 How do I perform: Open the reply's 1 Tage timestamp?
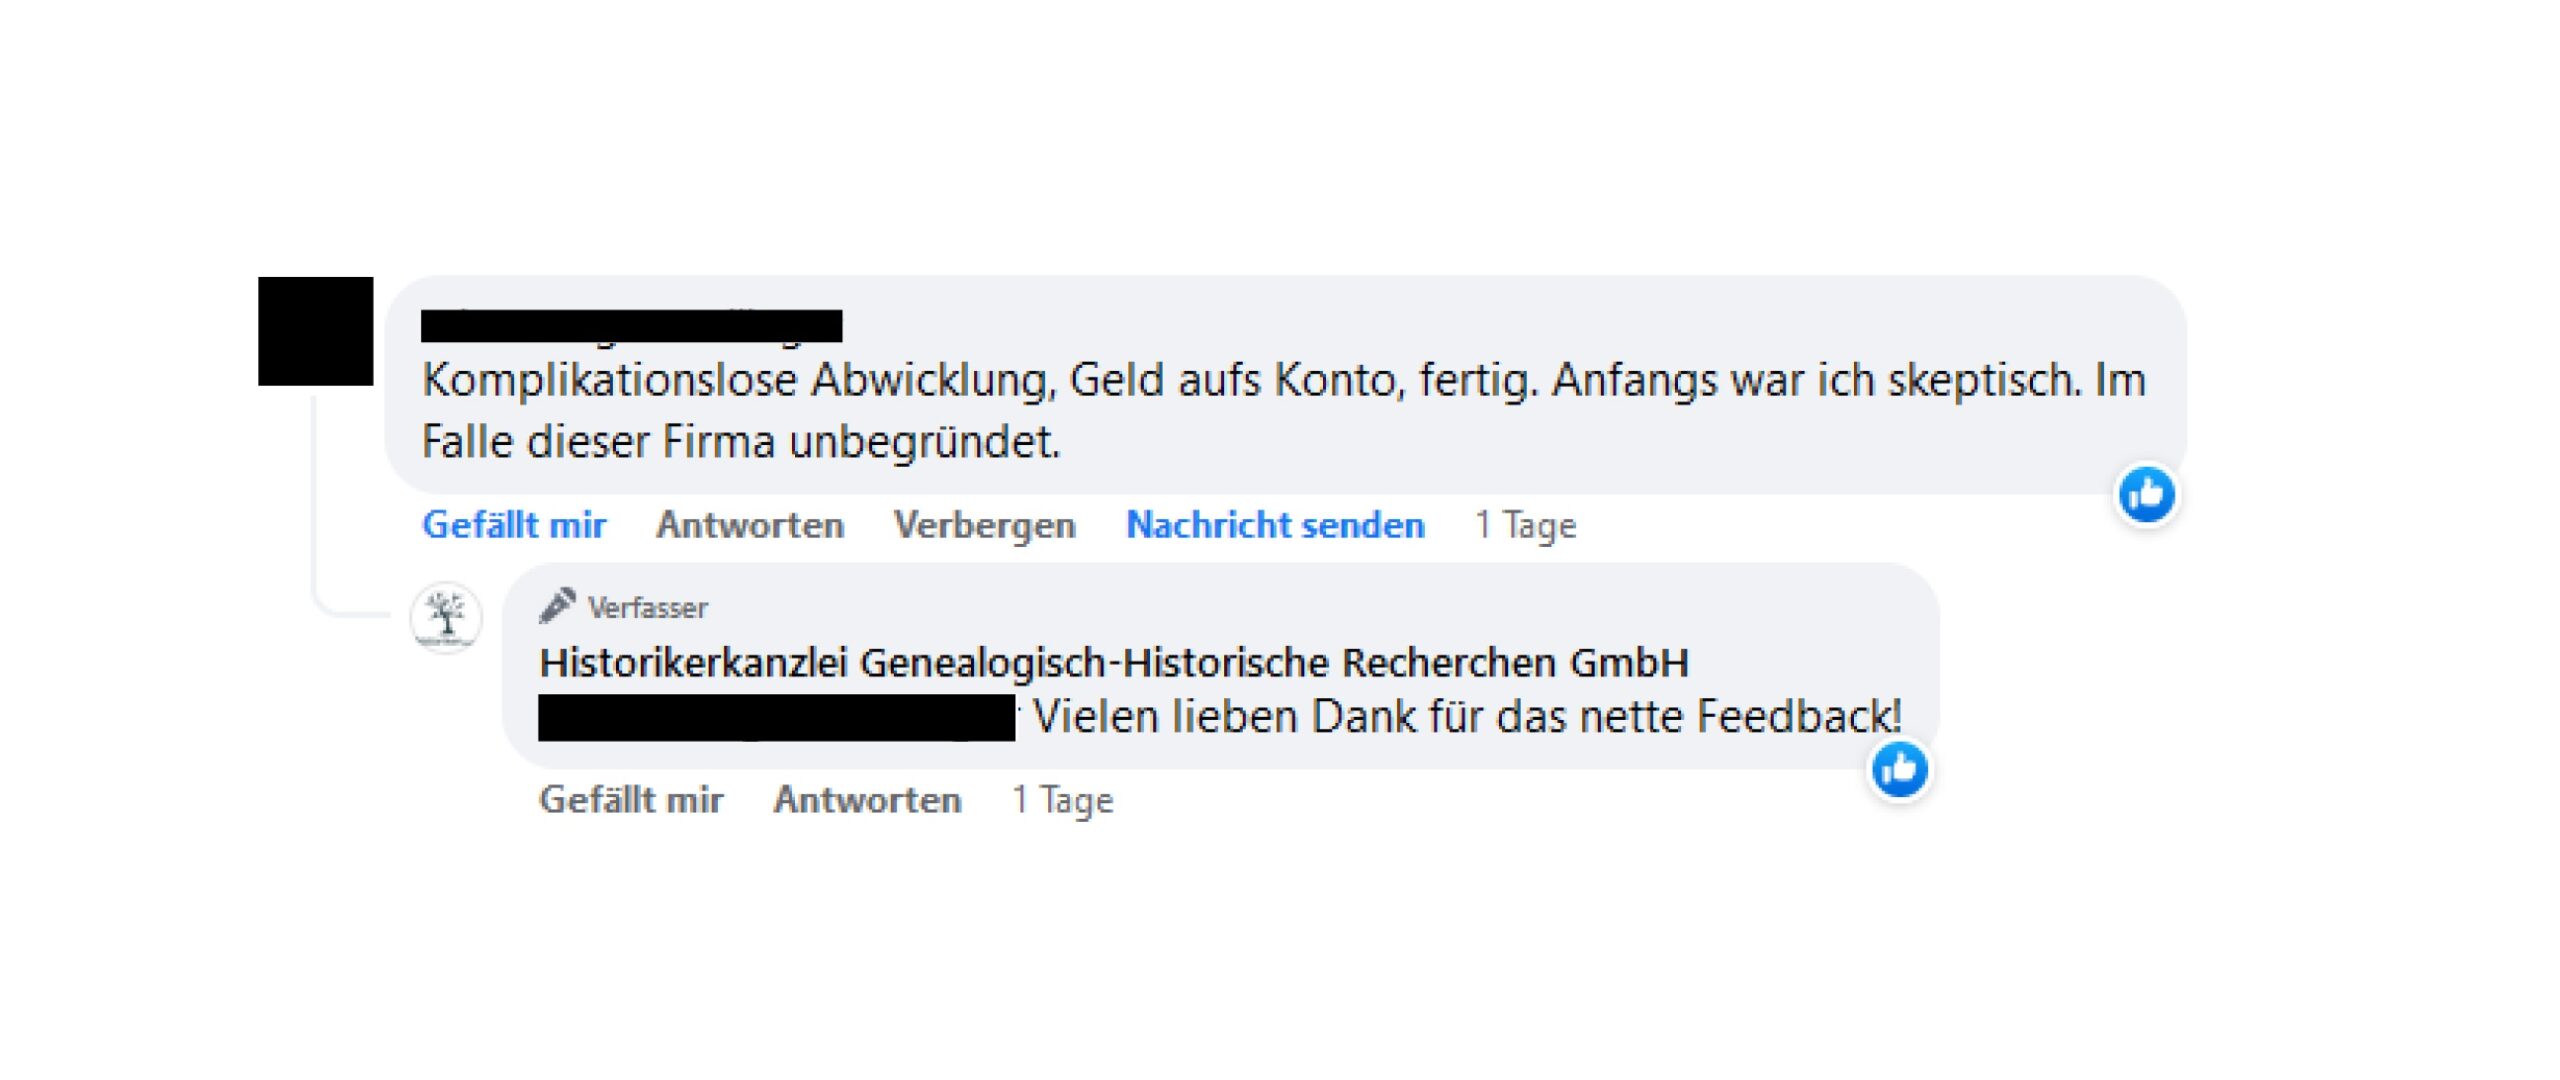pyautogui.click(x=1062, y=800)
